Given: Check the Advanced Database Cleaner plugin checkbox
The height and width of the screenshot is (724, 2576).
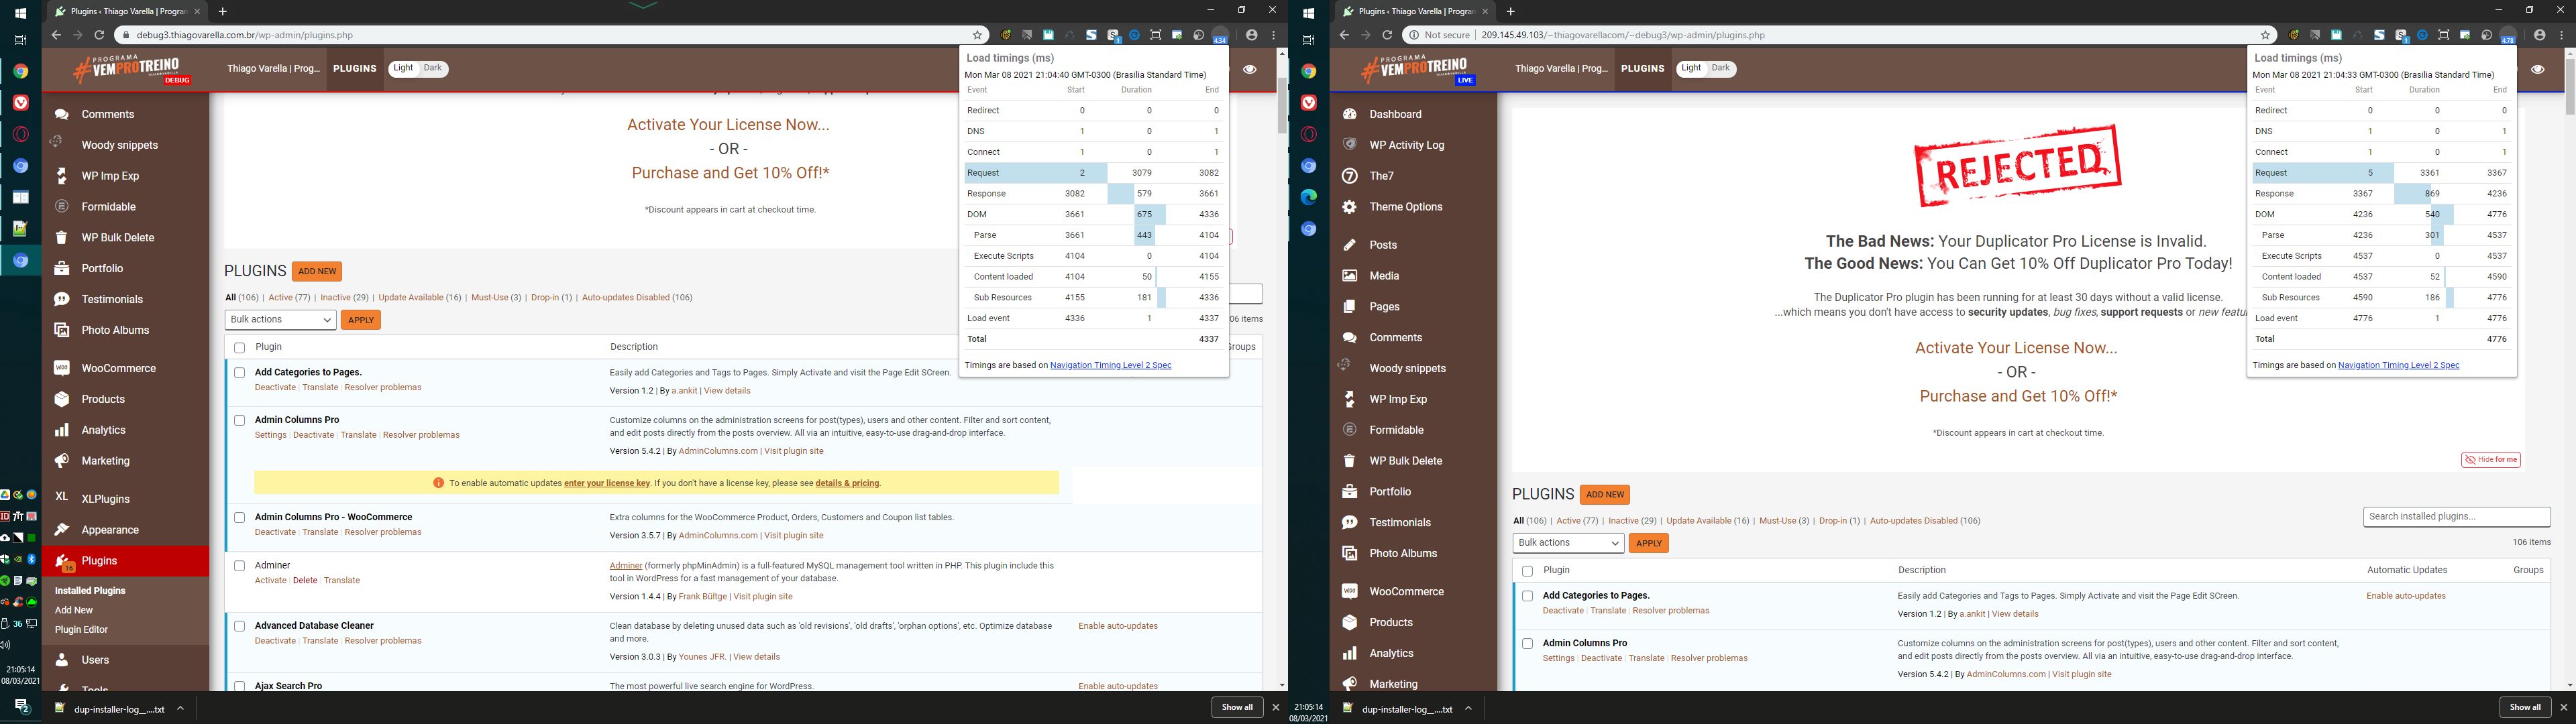Looking at the screenshot, I should (239, 626).
